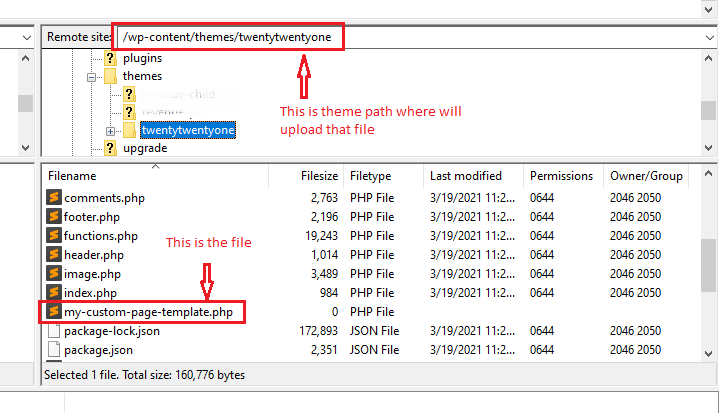Open the Remote site path dropdown
Image resolution: width=719 pixels, height=413 pixels.
point(708,38)
